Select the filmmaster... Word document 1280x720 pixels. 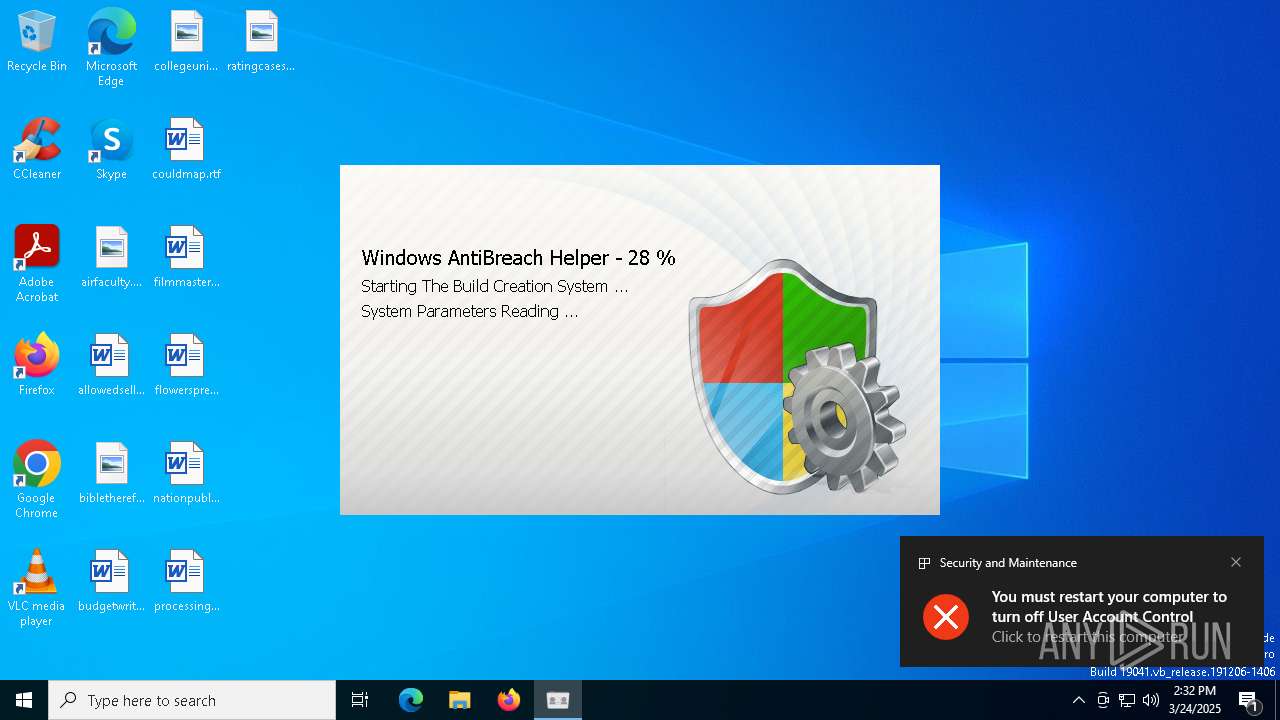point(186,258)
